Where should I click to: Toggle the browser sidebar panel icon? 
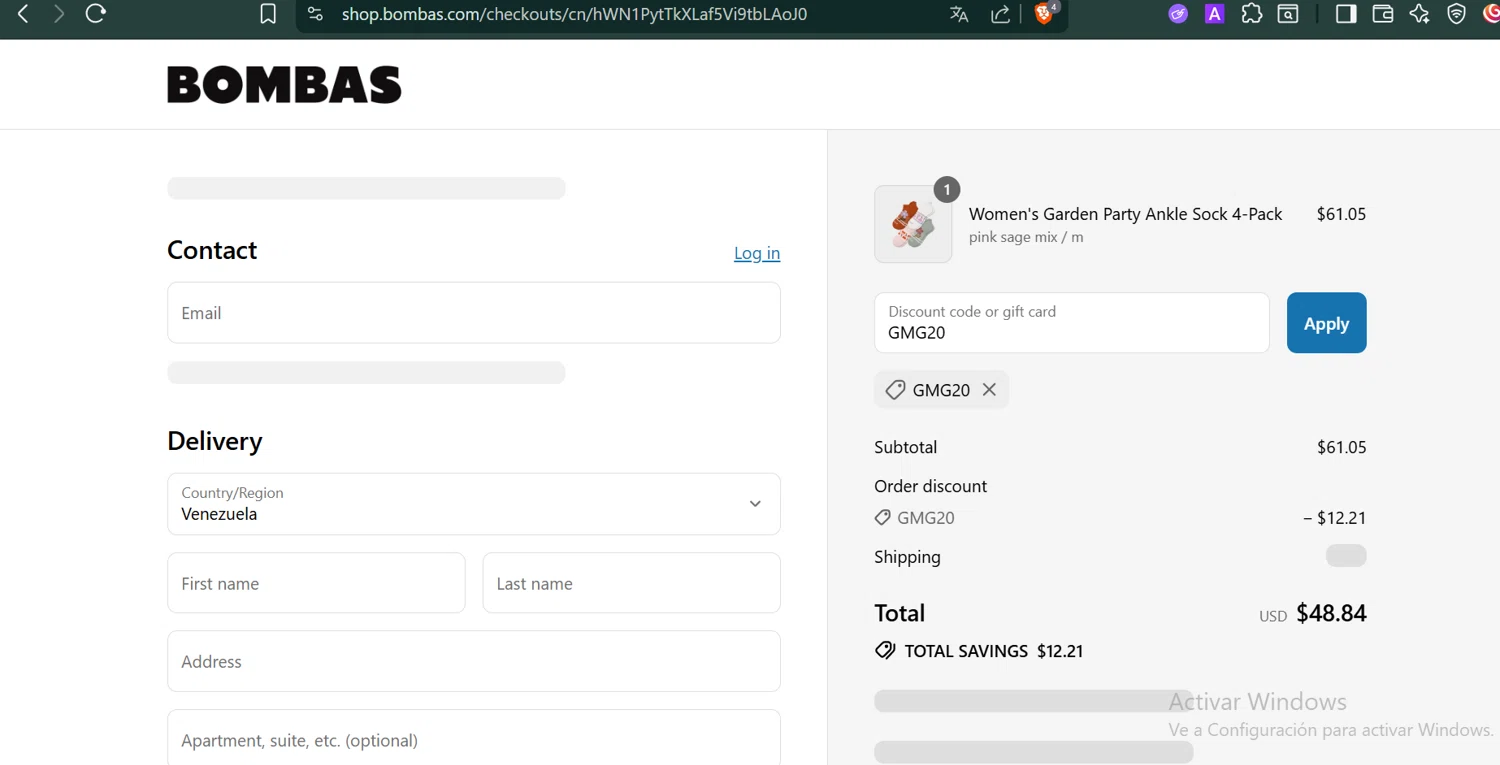click(x=1346, y=14)
